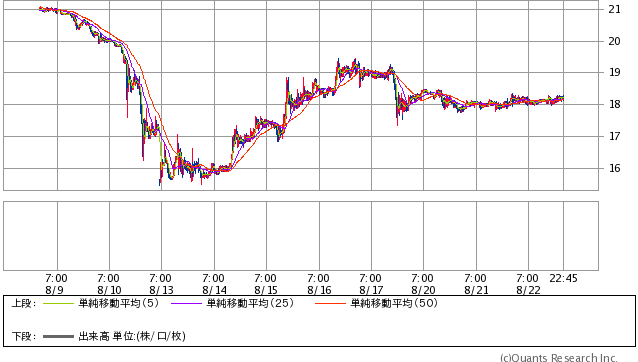Click the 8/14 date axis label
The width and height of the screenshot is (638, 362).
tap(214, 290)
